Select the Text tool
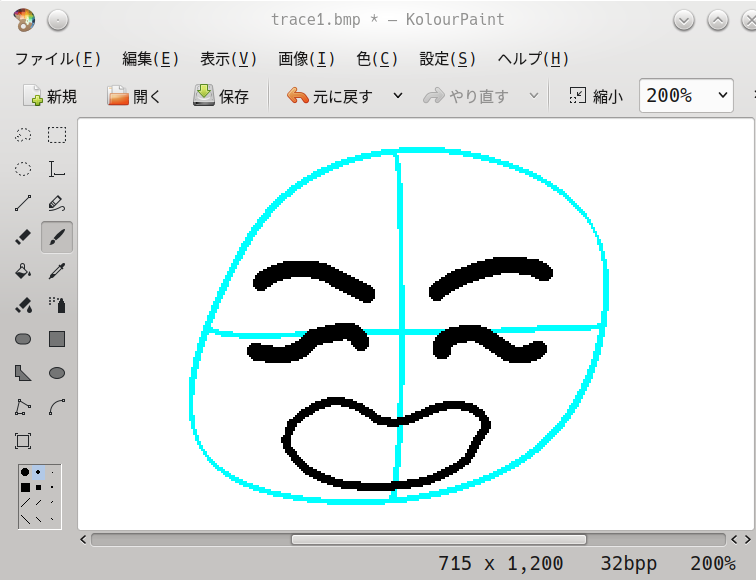This screenshot has height=580, width=756. [x=57, y=169]
